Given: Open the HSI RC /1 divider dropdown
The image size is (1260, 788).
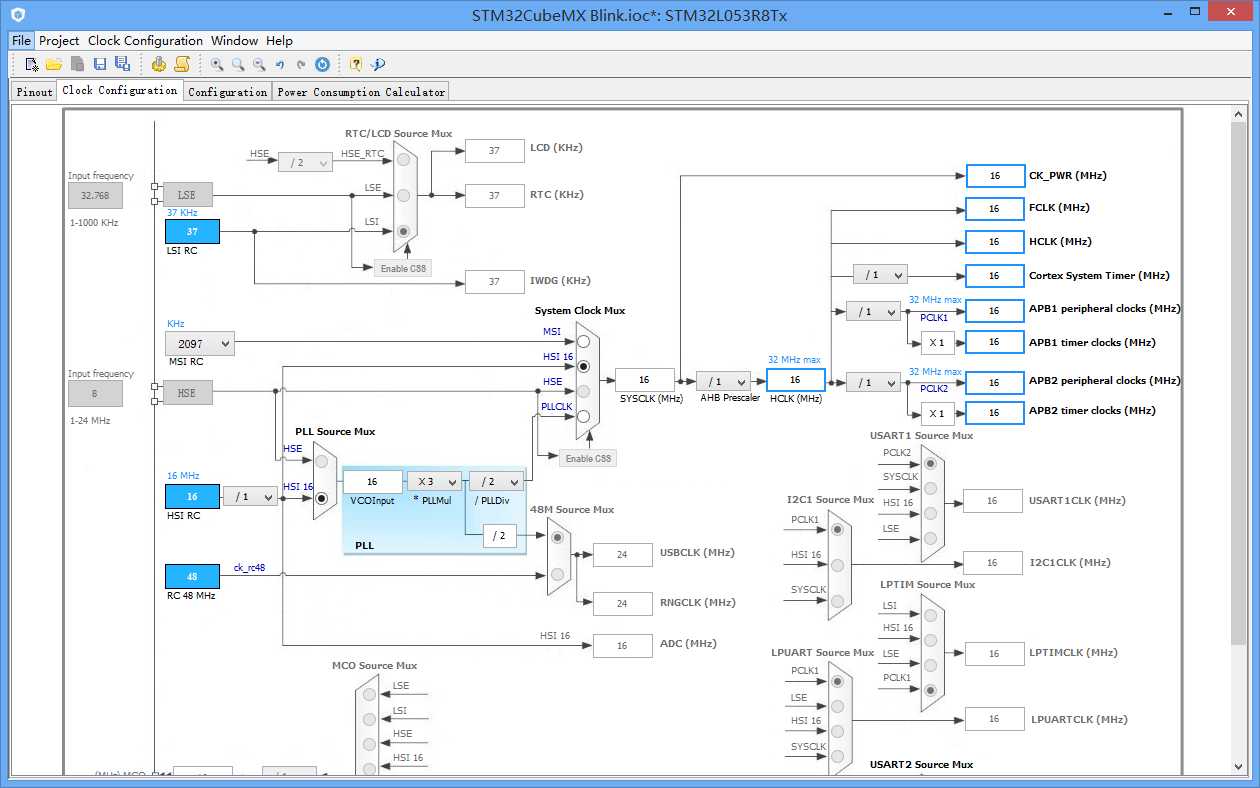Looking at the screenshot, I should [250, 496].
